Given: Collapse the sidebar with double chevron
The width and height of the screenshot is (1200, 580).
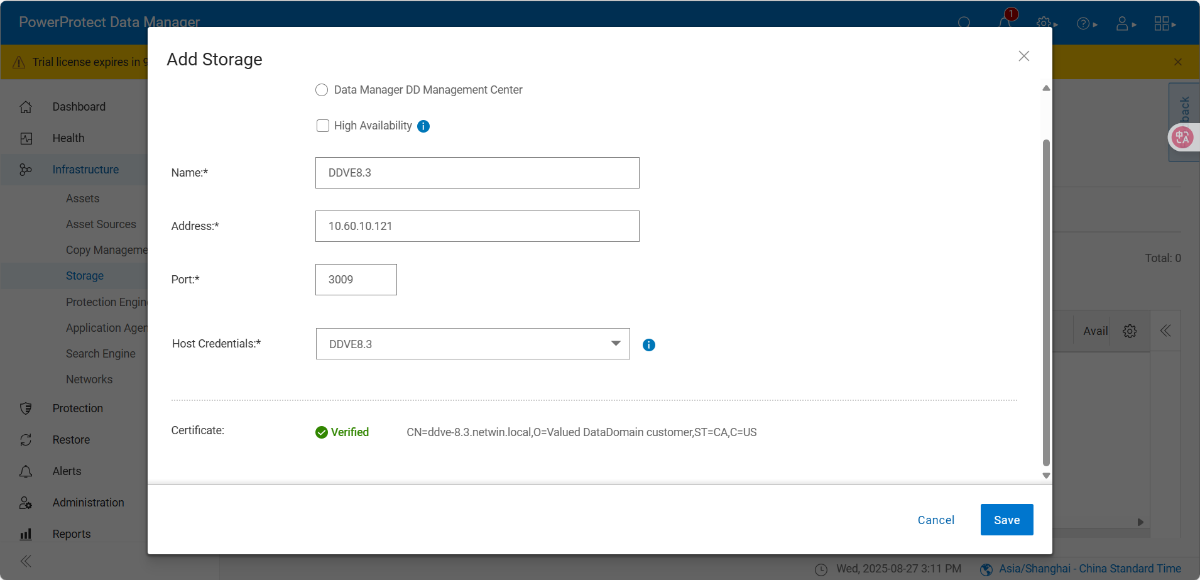Looking at the screenshot, I should 26,561.
